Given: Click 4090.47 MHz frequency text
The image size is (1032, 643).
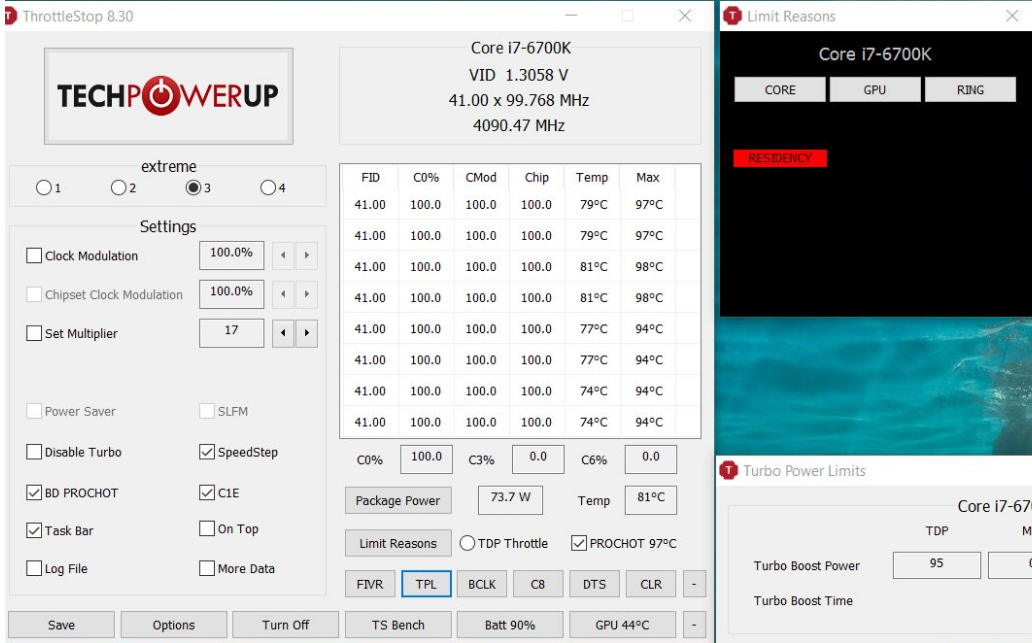Looking at the screenshot, I should [519, 125].
